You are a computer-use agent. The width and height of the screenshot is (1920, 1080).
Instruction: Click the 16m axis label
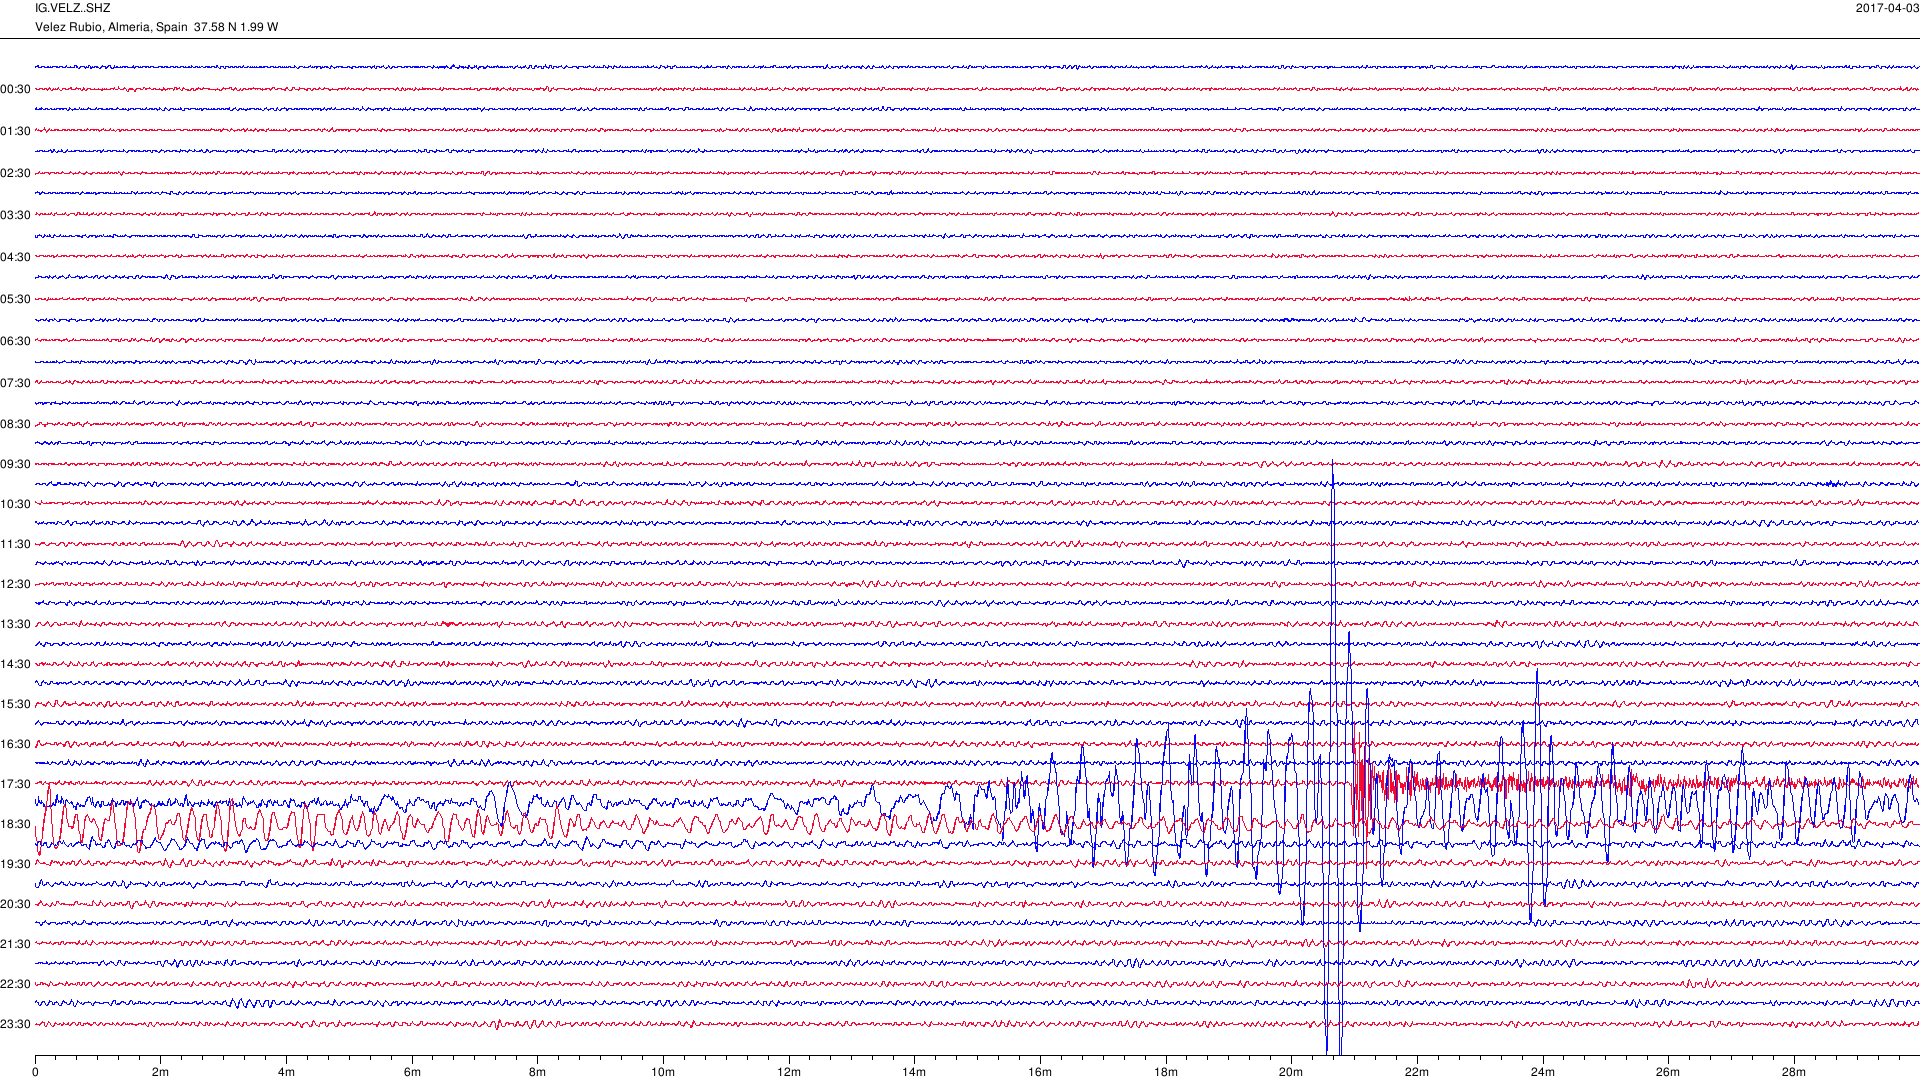[1040, 1072]
